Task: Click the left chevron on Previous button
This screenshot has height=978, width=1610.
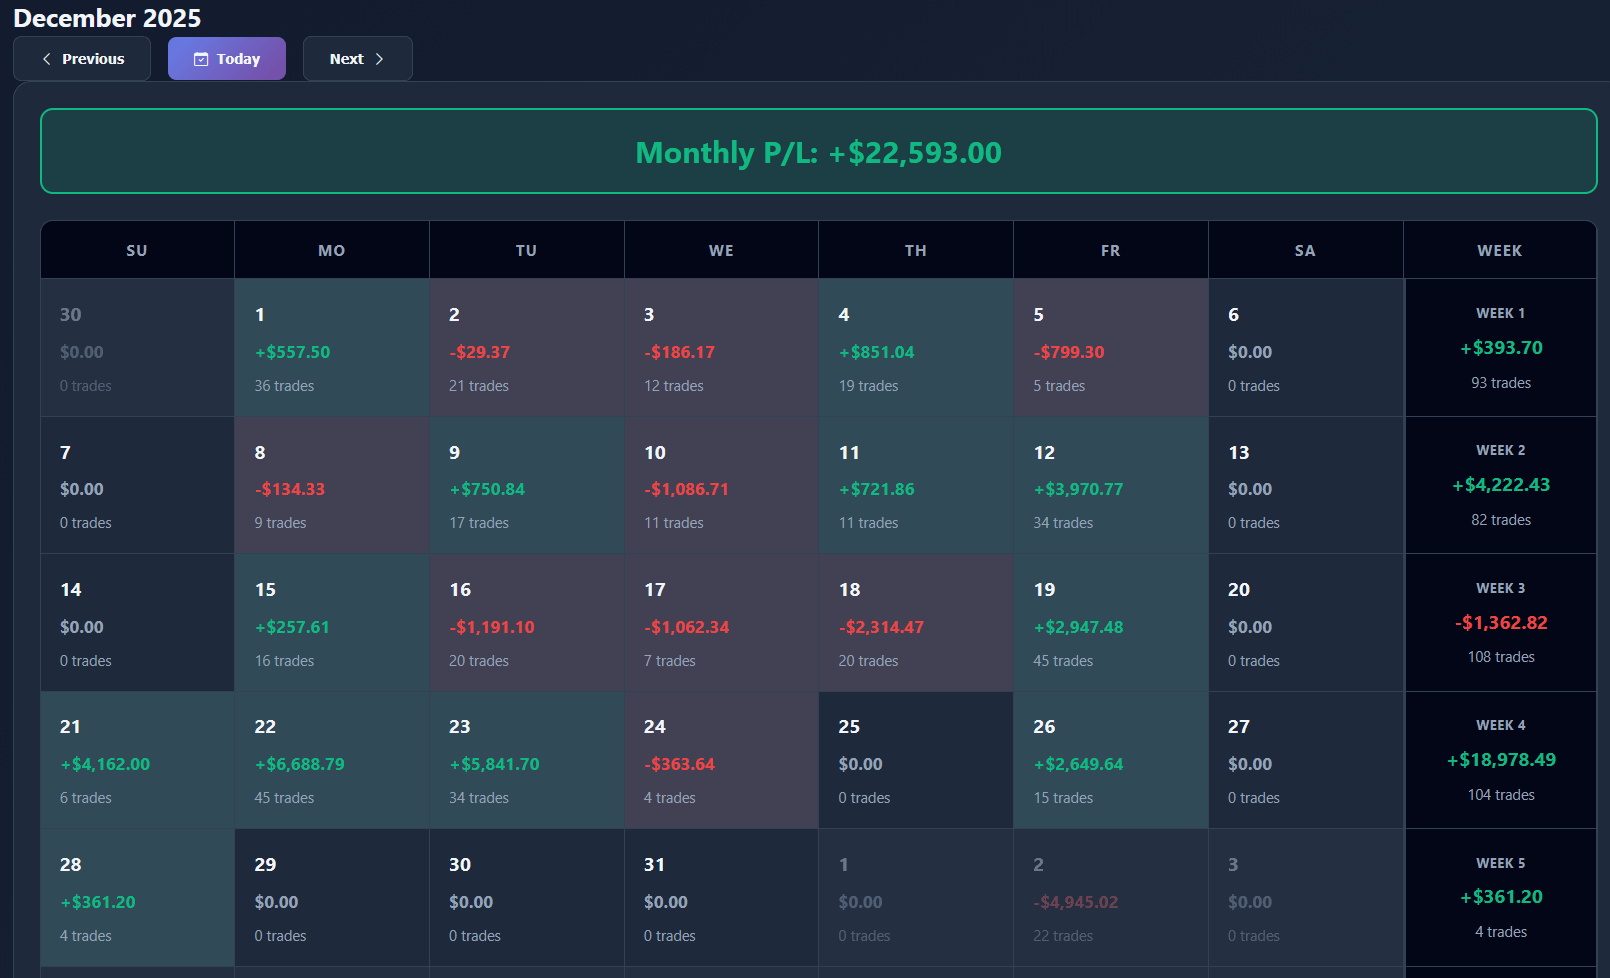Action: click(x=46, y=59)
